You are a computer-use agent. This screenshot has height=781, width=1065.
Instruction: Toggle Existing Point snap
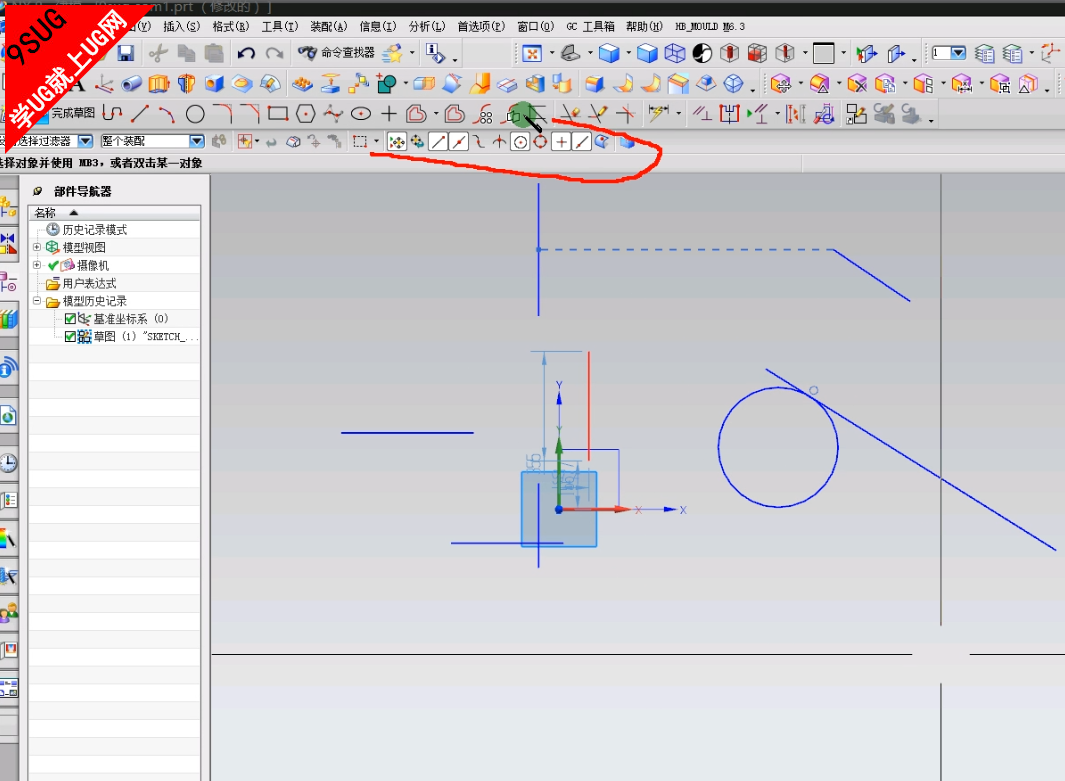[x=561, y=141]
